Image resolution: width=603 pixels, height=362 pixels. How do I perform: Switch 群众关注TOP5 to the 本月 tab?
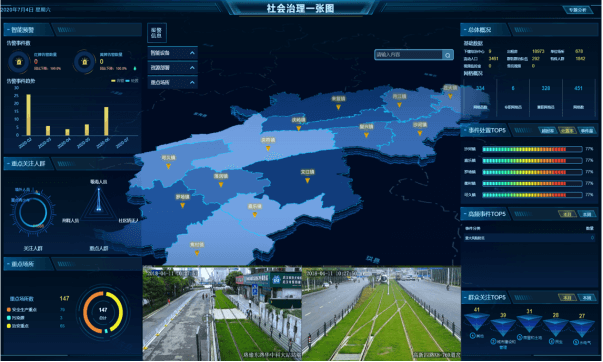tap(567, 298)
